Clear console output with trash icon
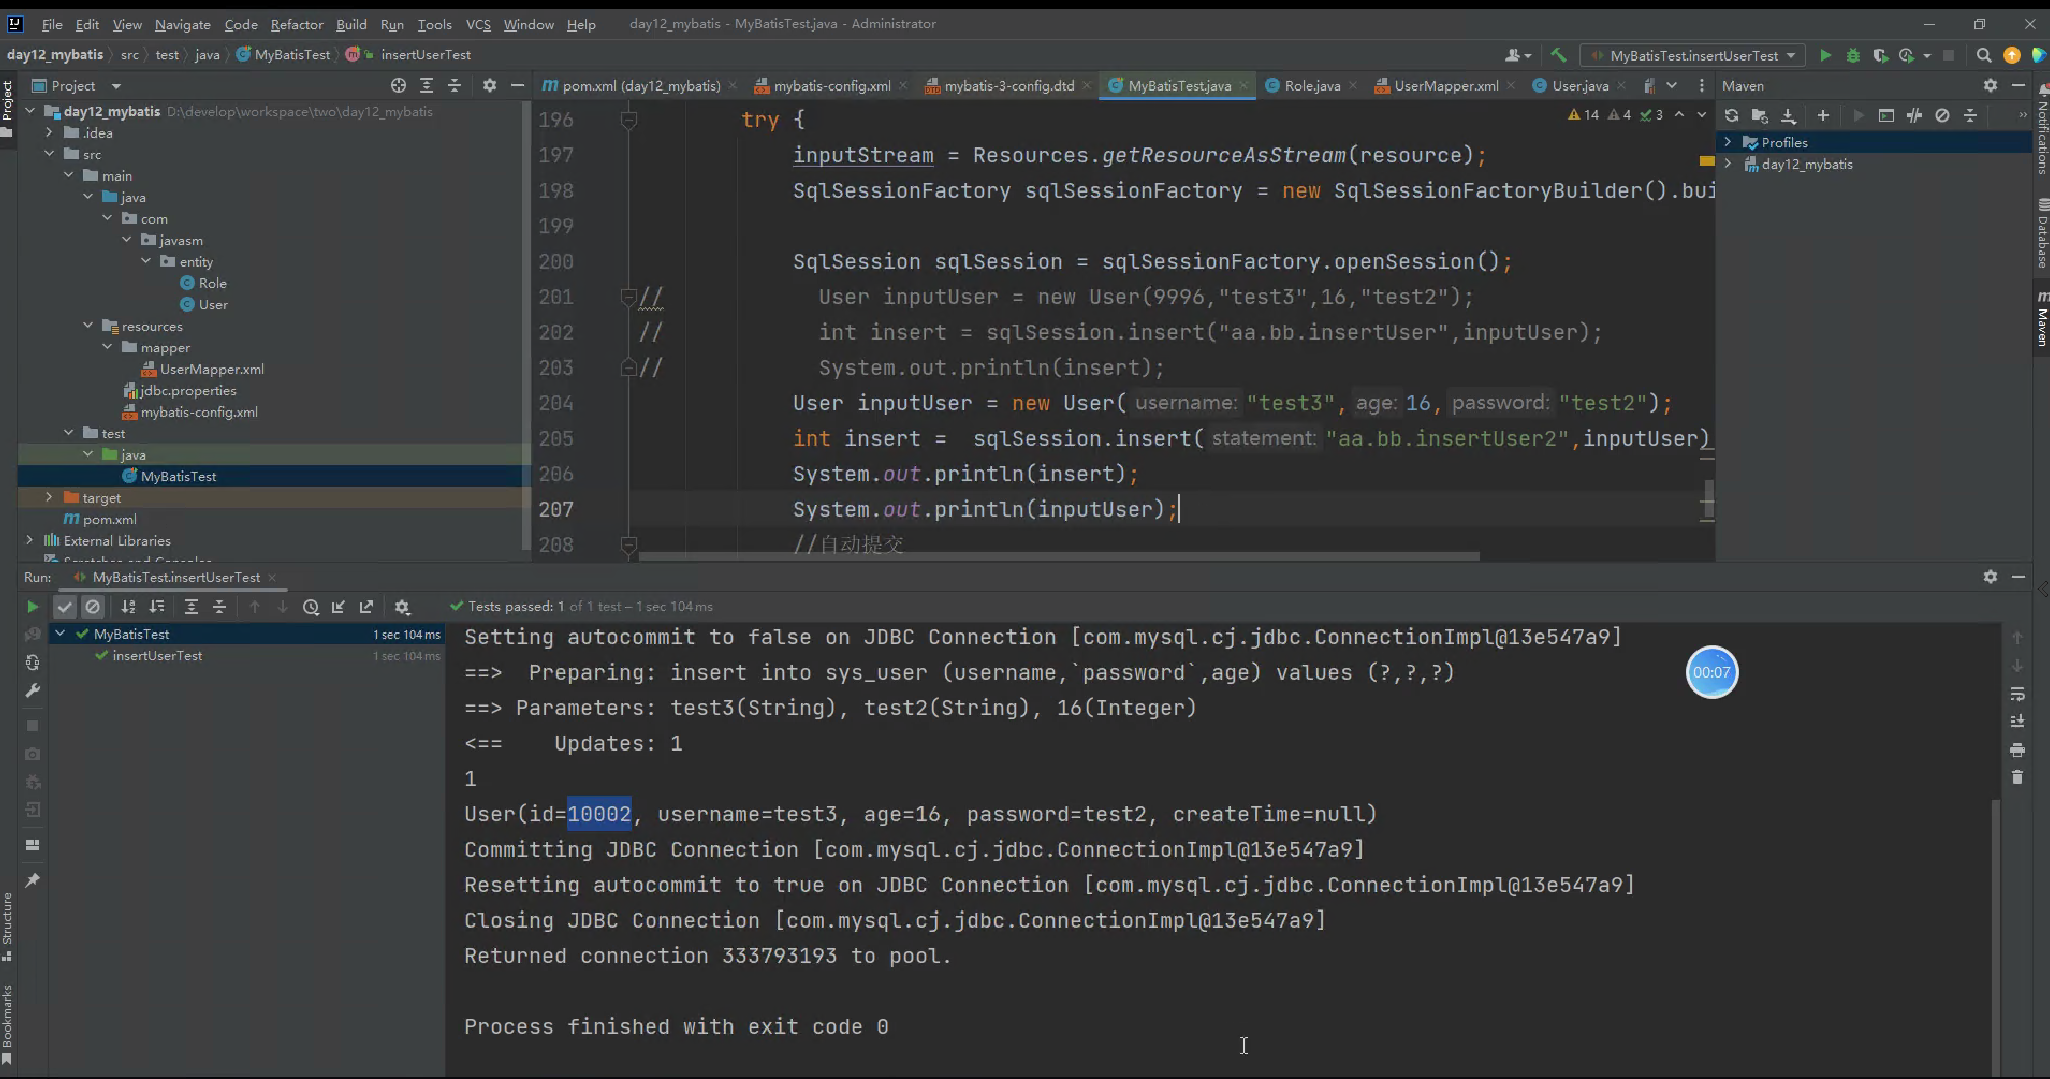 click(2017, 778)
